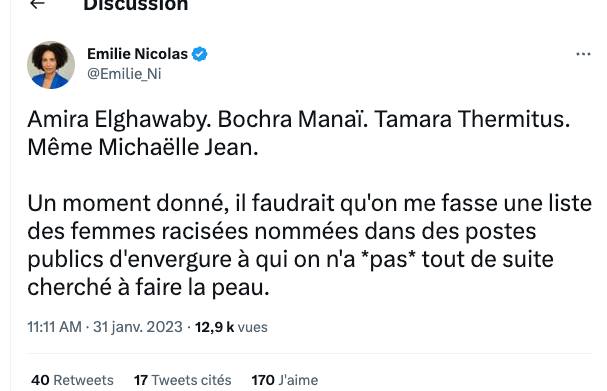Click the line Même Michaëlle Jean
Image resolution: width=607 pixels, height=391 pixels.
(x=143, y=147)
